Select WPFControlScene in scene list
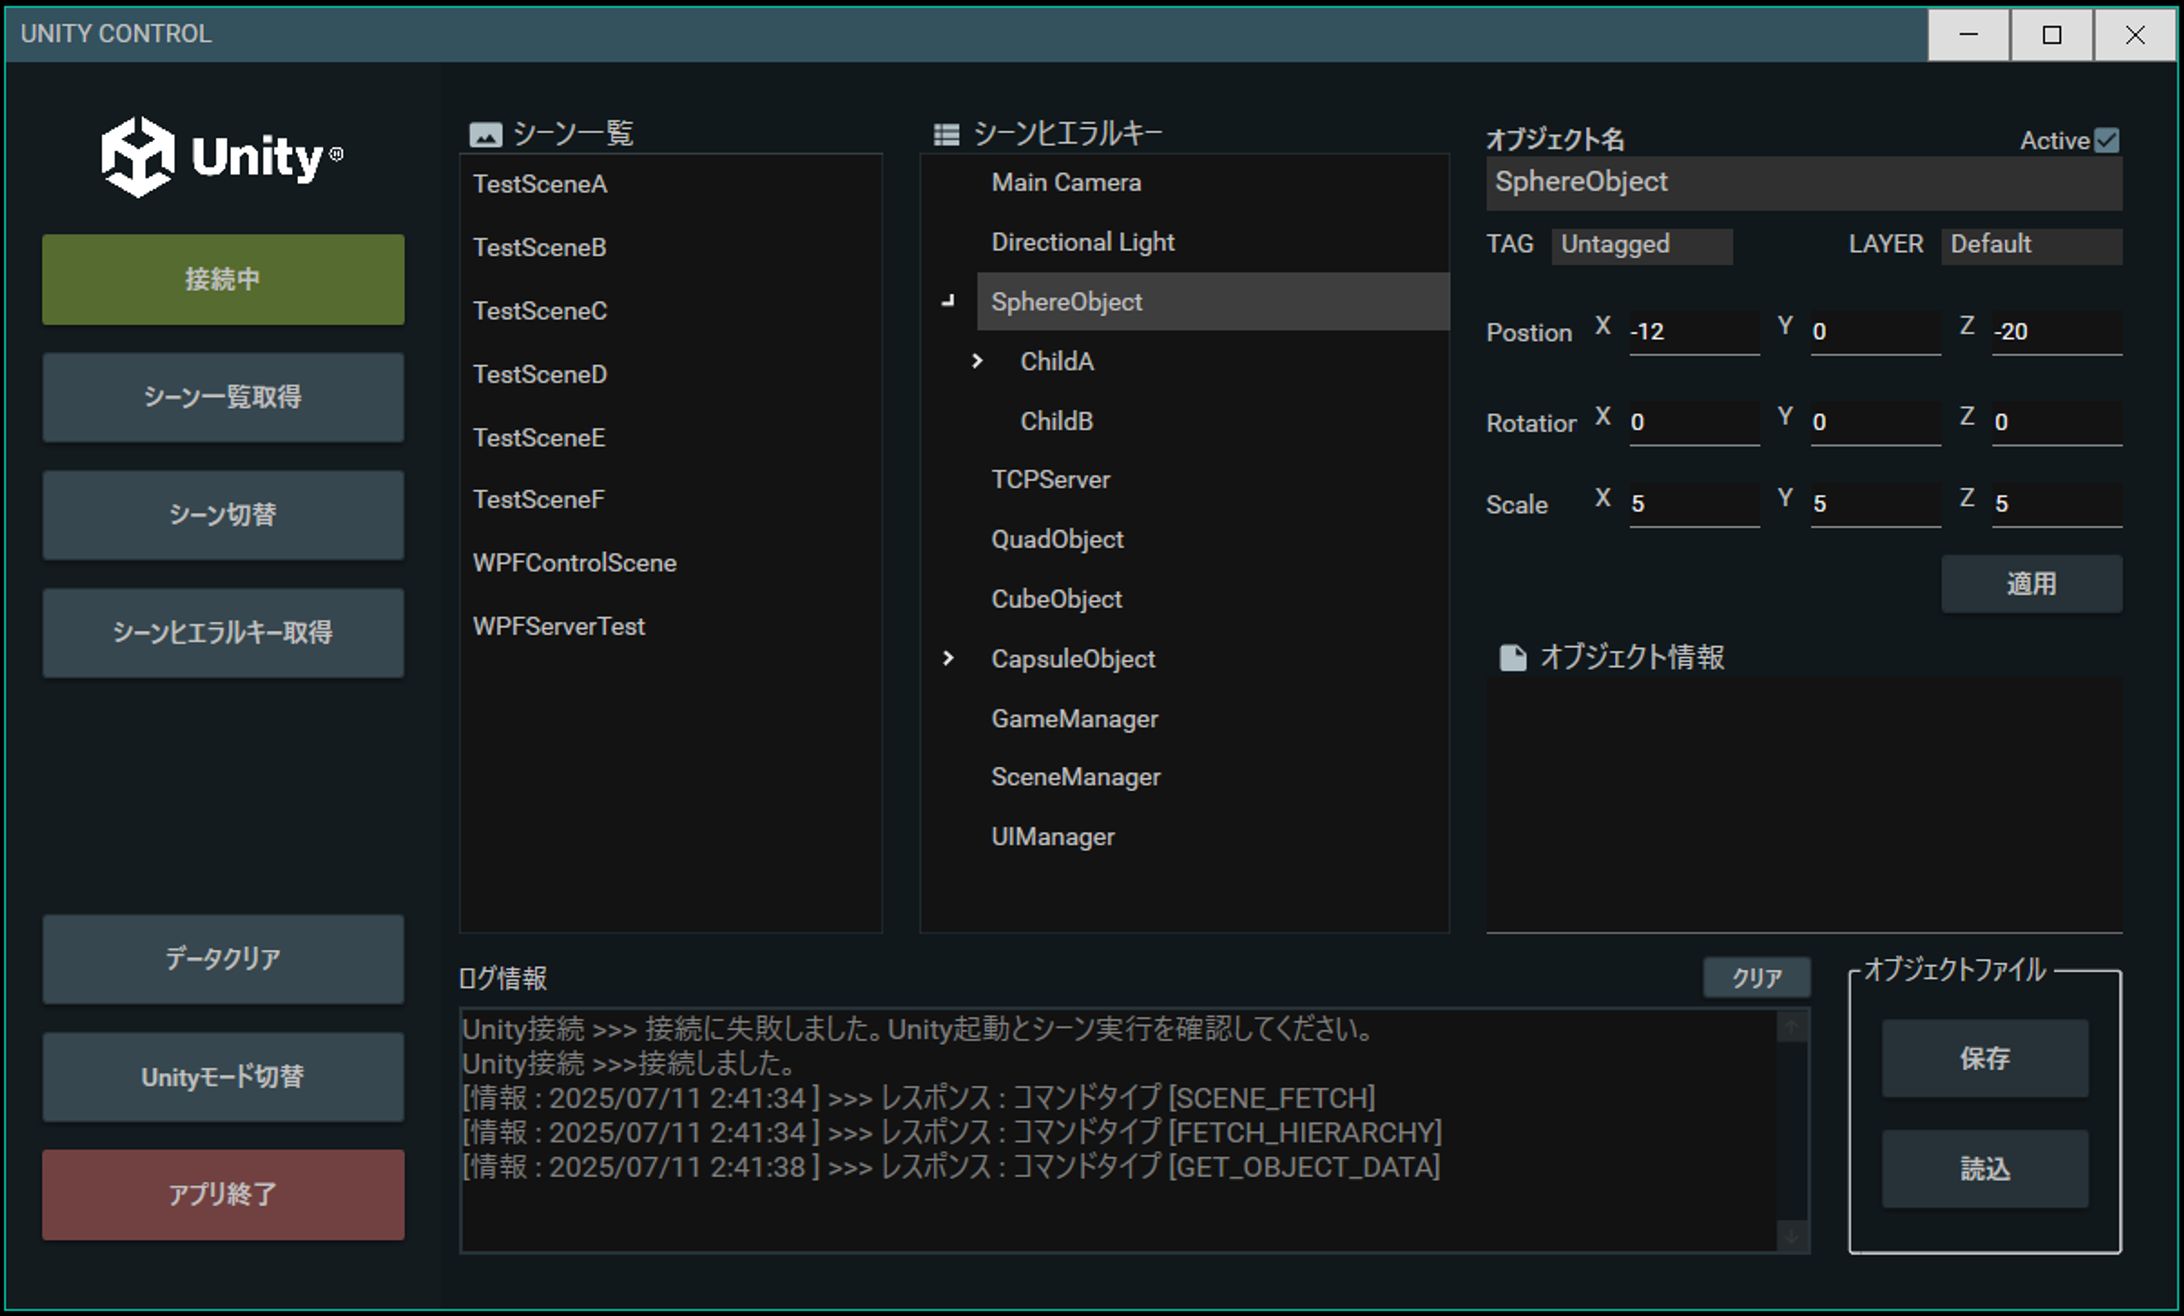The image size is (2184, 1316). point(574,563)
